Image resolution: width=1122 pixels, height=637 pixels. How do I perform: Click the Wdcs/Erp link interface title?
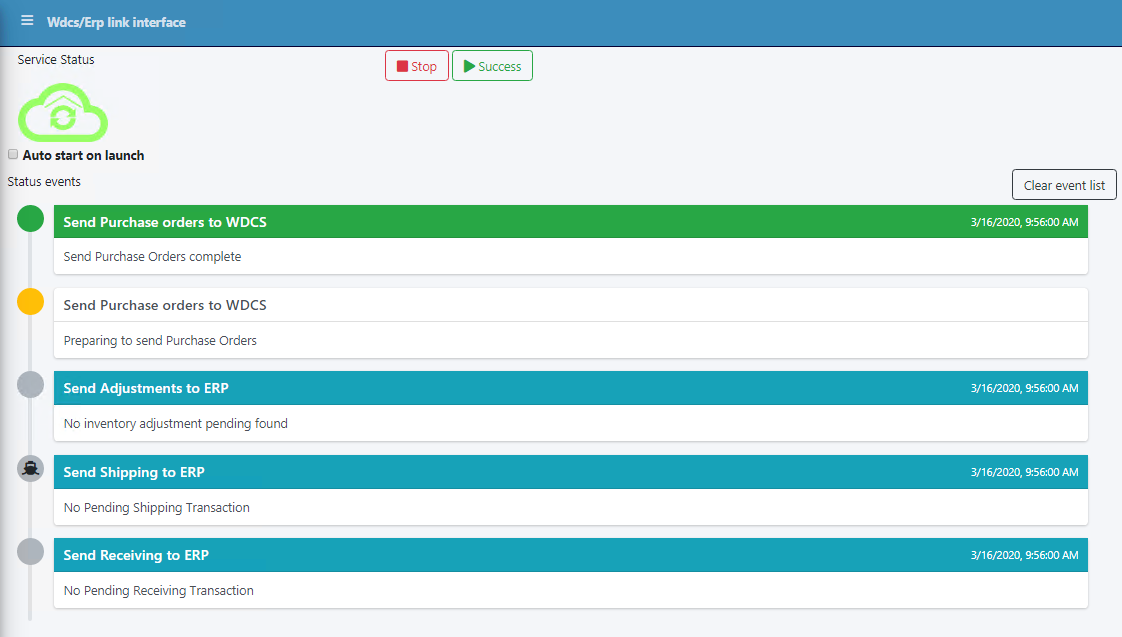point(116,22)
